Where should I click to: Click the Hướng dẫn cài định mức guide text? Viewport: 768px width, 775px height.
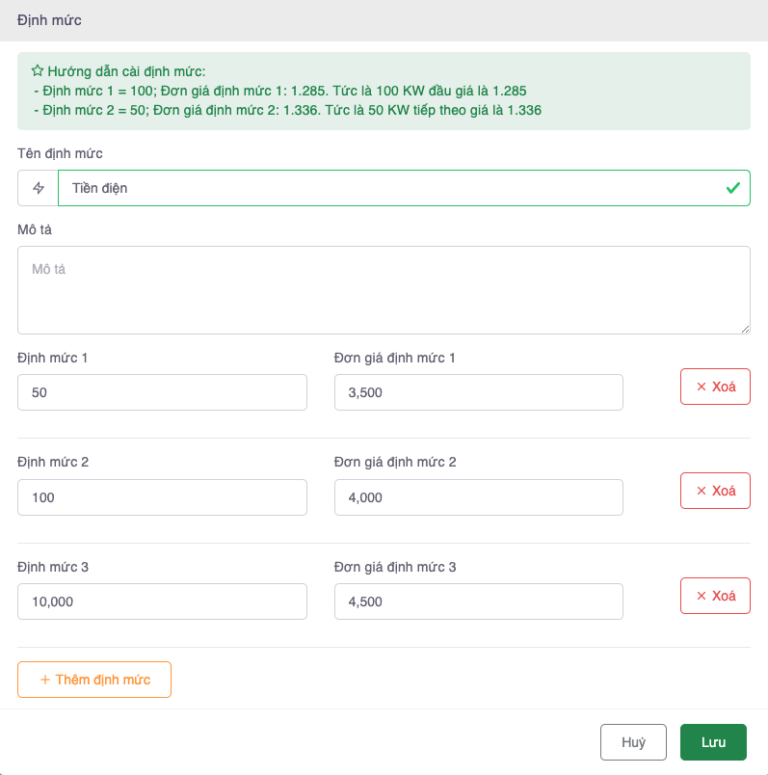[126, 71]
